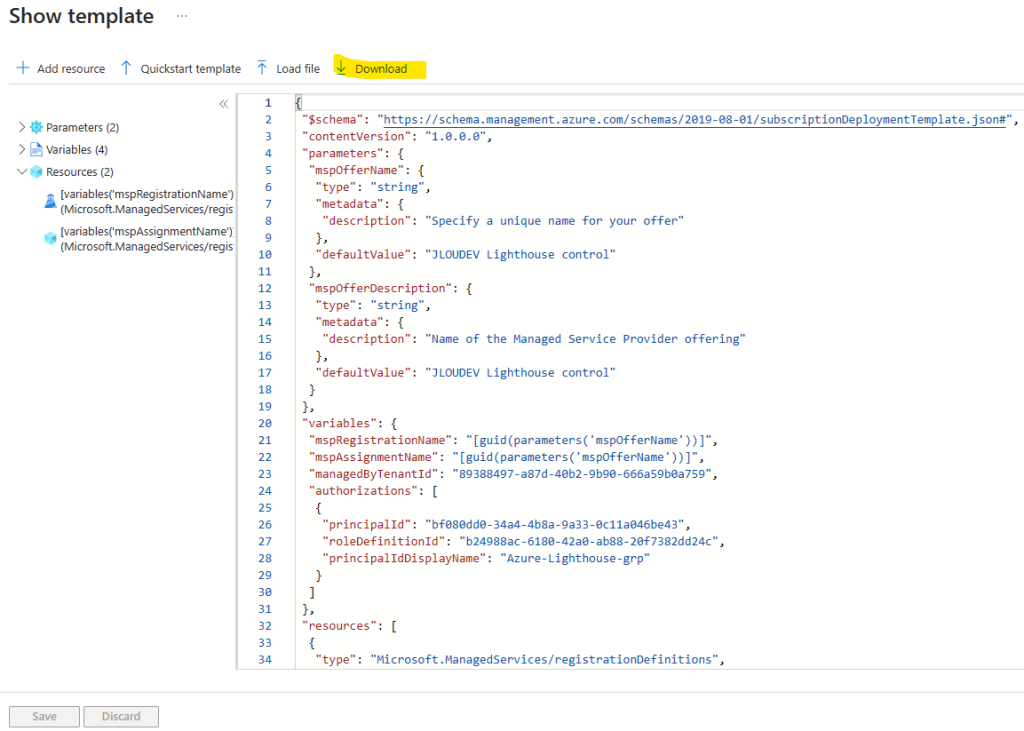Click the "mspOfferDescription" key on line 12
This screenshot has width=1024, height=731.
381,289
